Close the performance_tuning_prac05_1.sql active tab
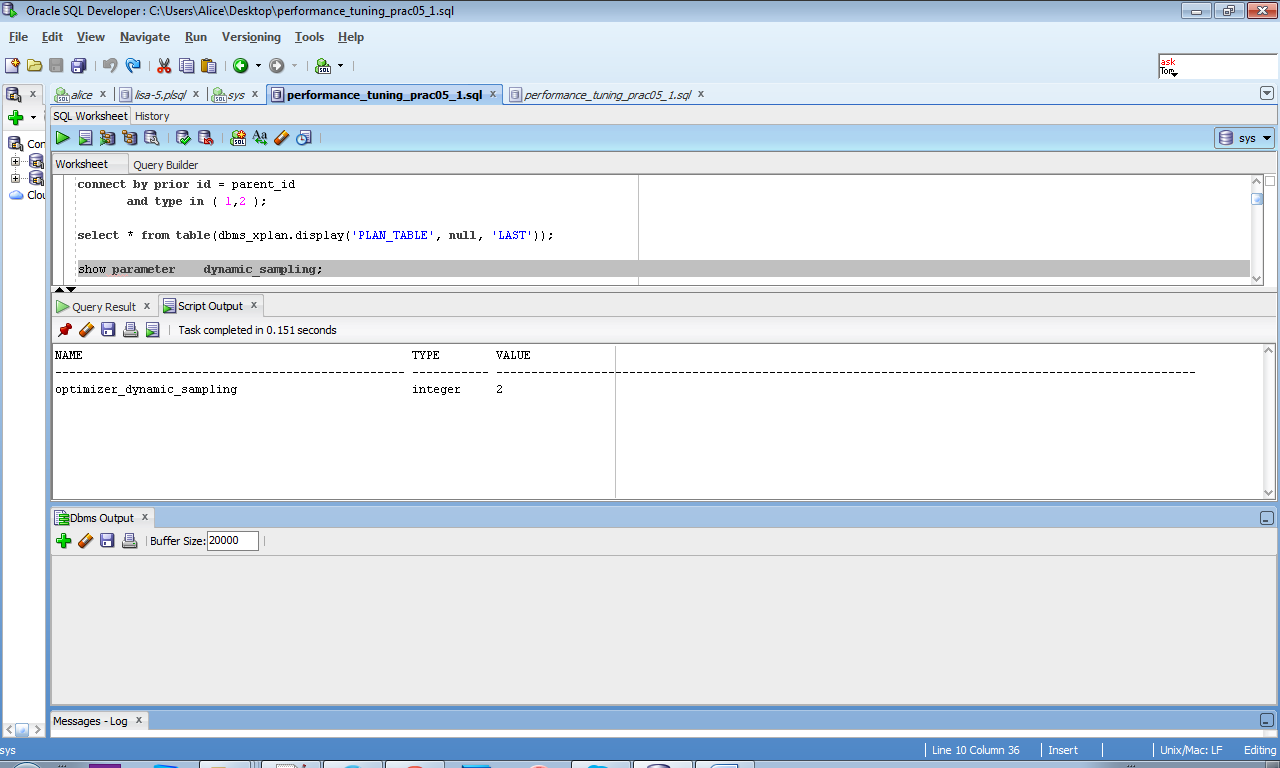Viewport: 1280px width, 768px height. point(493,95)
